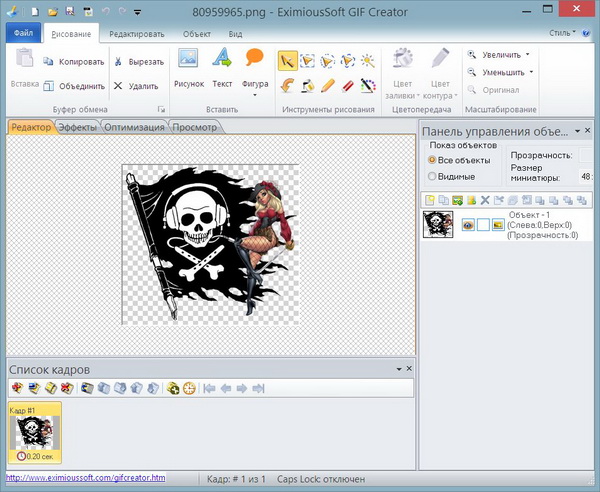The image size is (600, 492).
Task: Select the Все объекты radio button
Action: [x=432, y=160]
